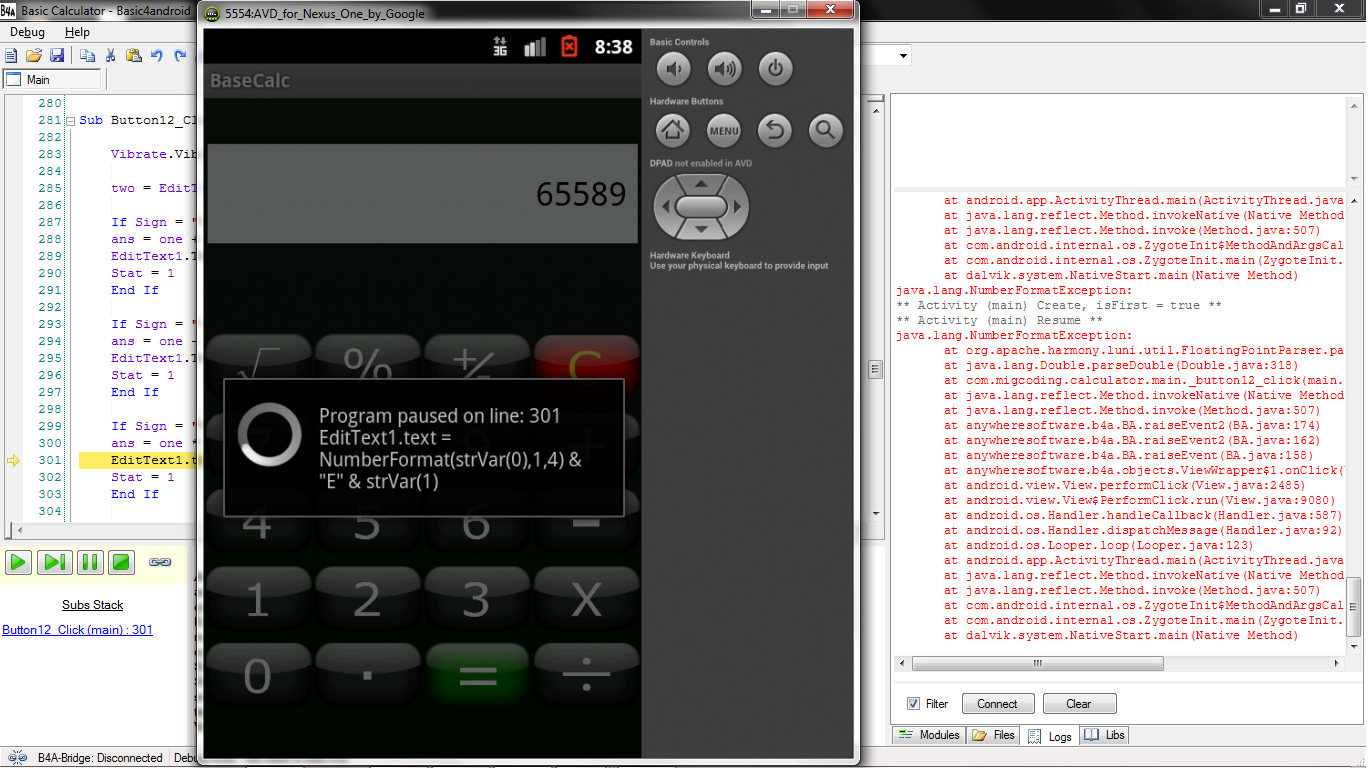Click the emulator Home hardware button
Screen dimensions: 1368x770
click(x=673, y=130)
